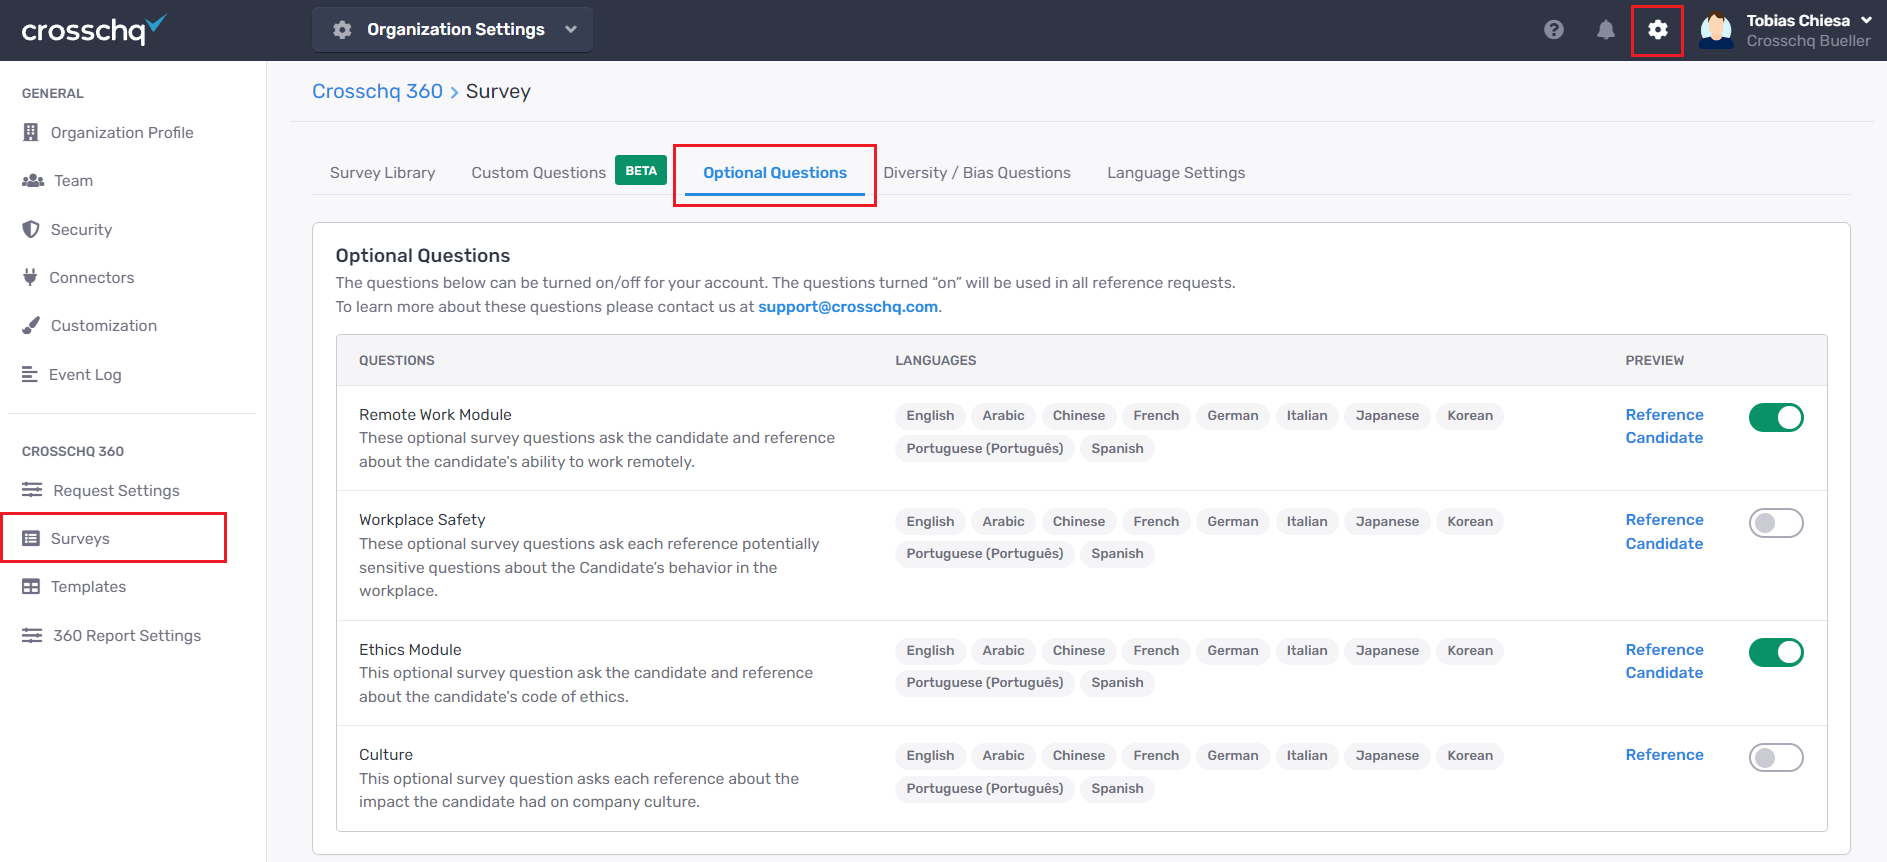Open the notifications bell

point(1605,30)
